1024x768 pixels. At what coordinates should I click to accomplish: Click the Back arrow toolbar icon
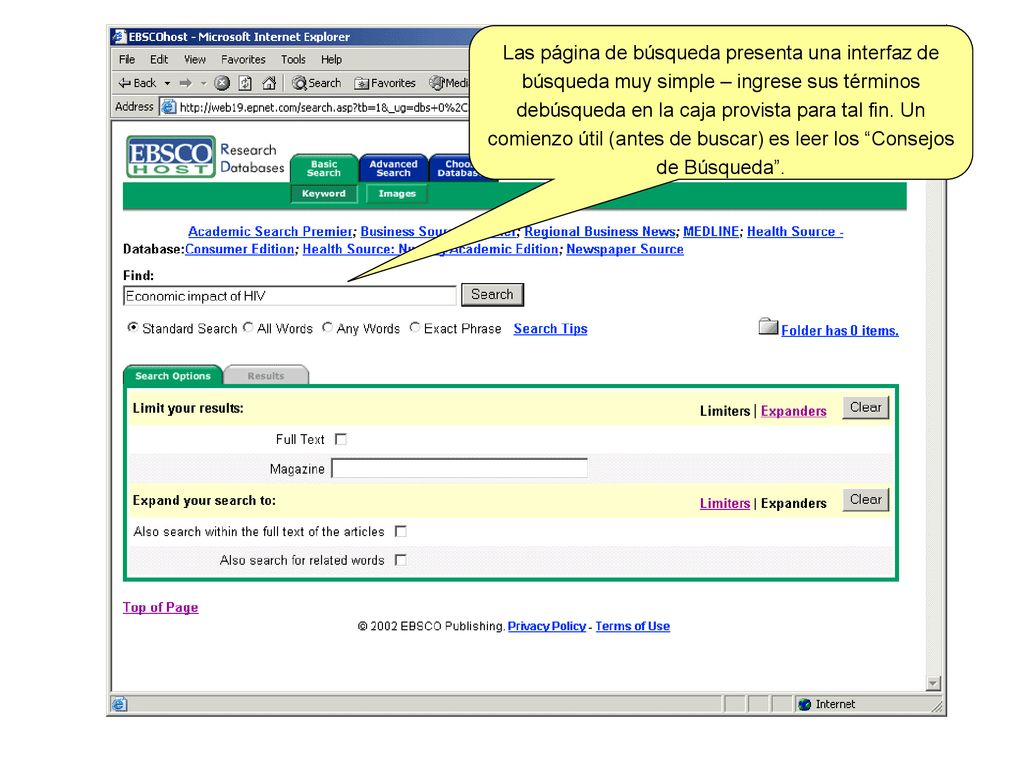click(125, 84)
